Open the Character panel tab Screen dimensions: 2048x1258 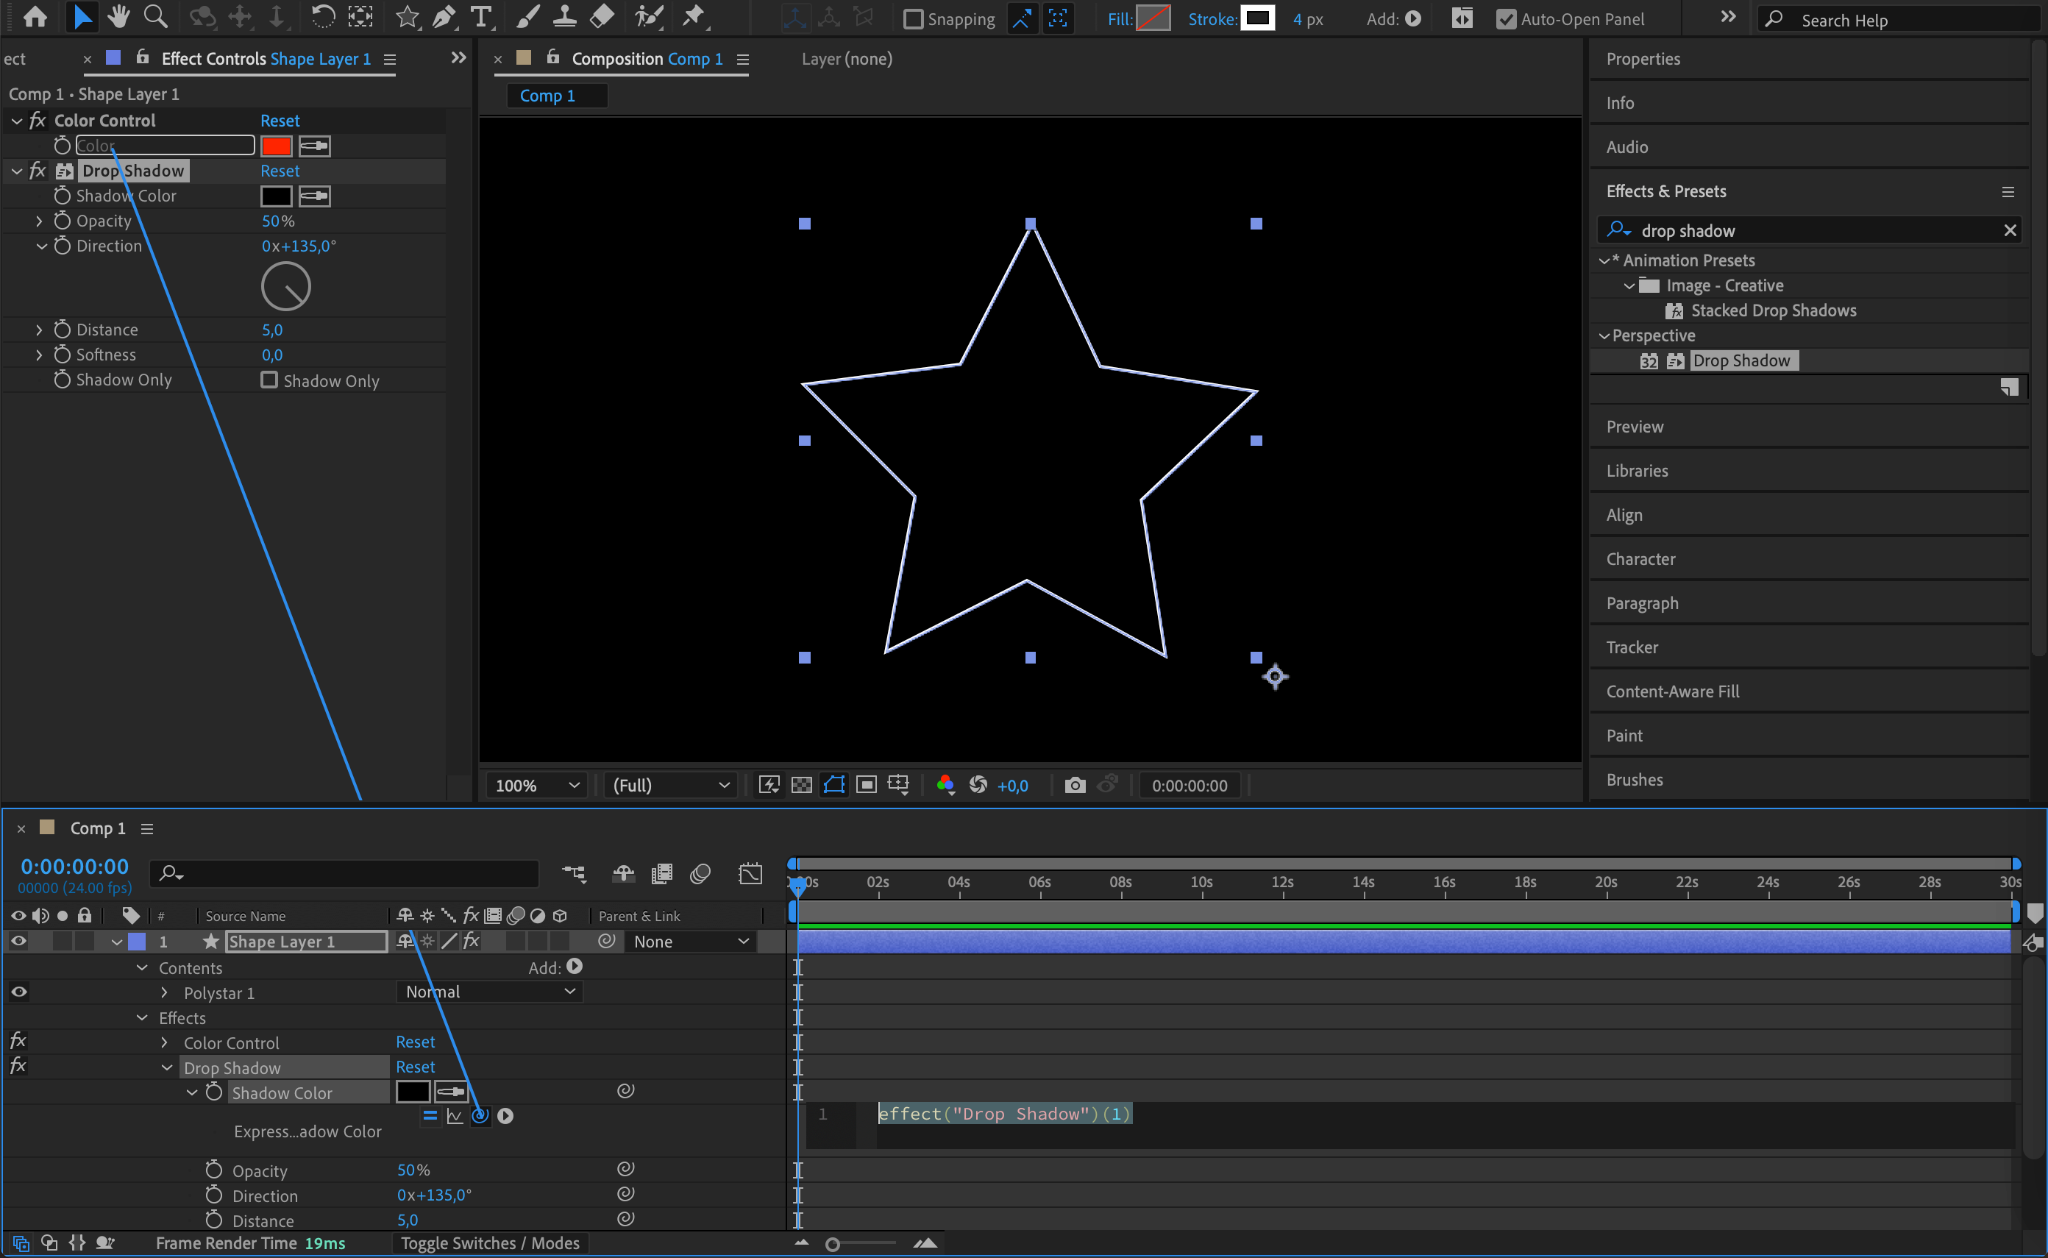tap(1640, 559)
